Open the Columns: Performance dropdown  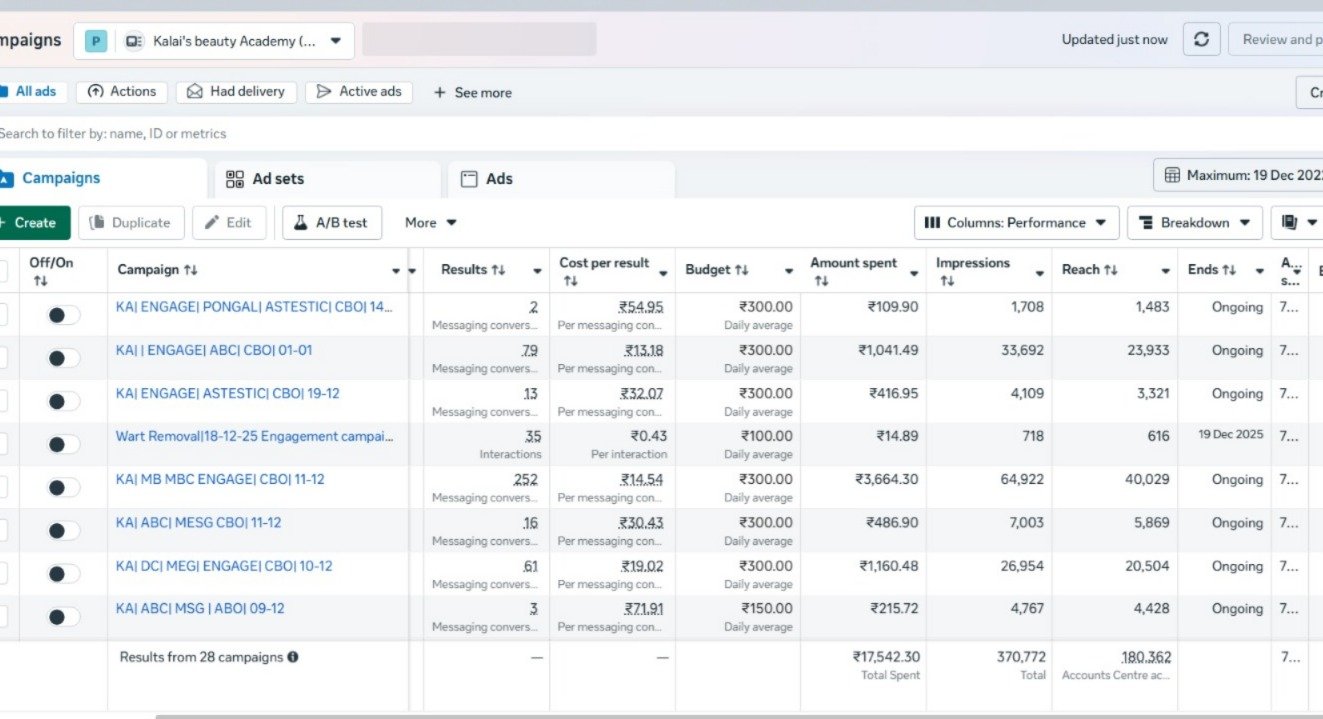1016,223
